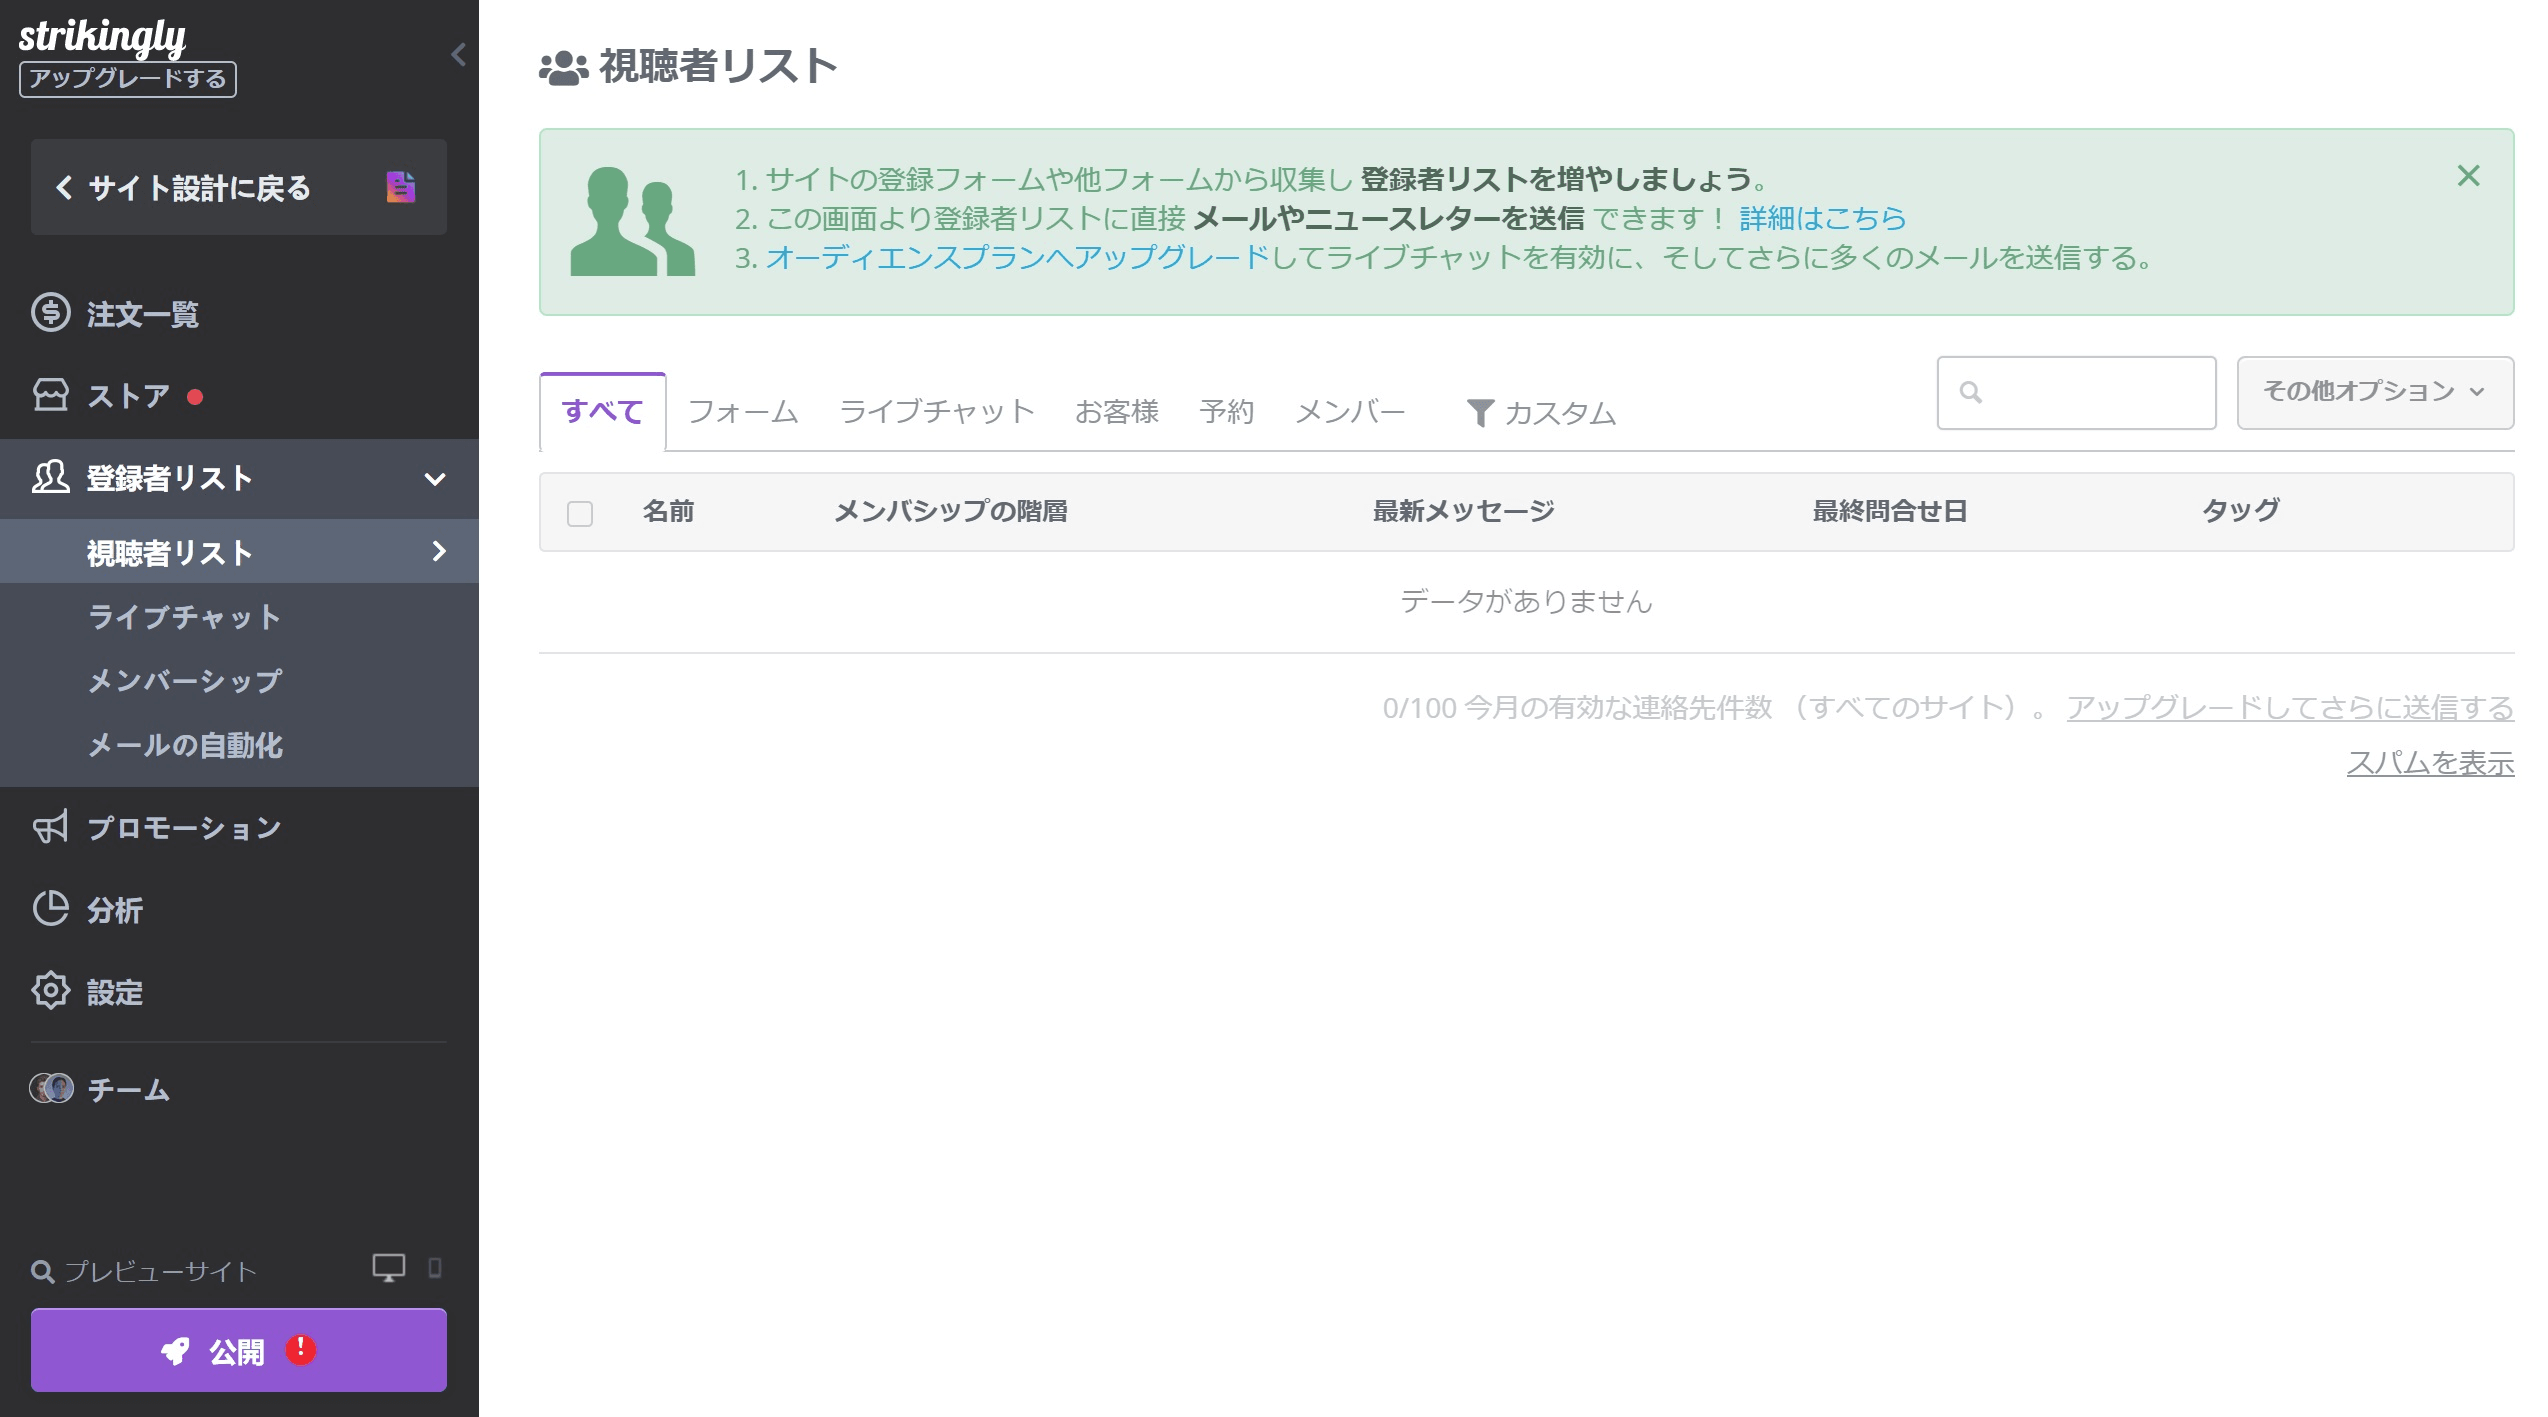The image size is (2548, 1417).
Task: Collapse the 登録者リスト section chevron
Action: tap(435, 479)
